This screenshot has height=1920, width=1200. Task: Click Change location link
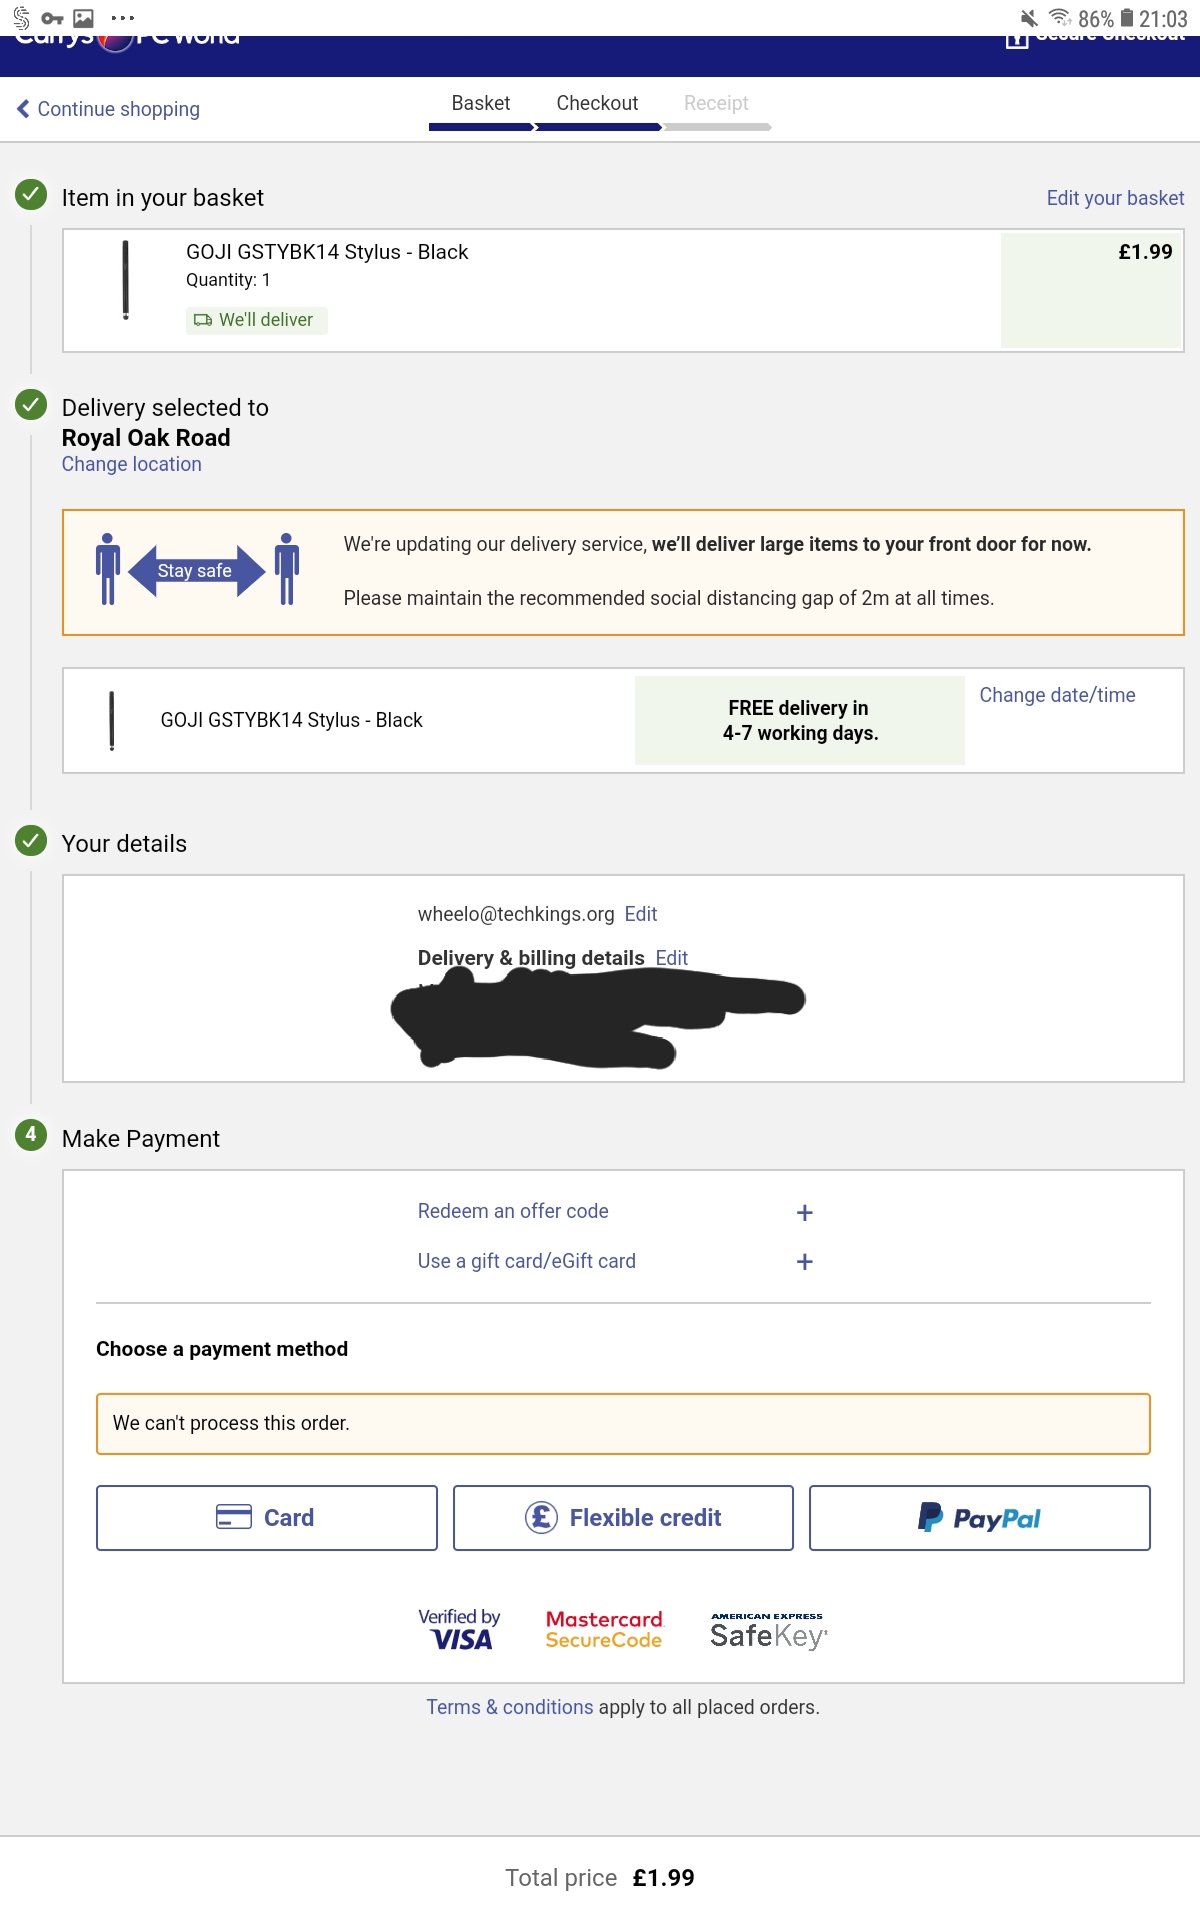132,464
